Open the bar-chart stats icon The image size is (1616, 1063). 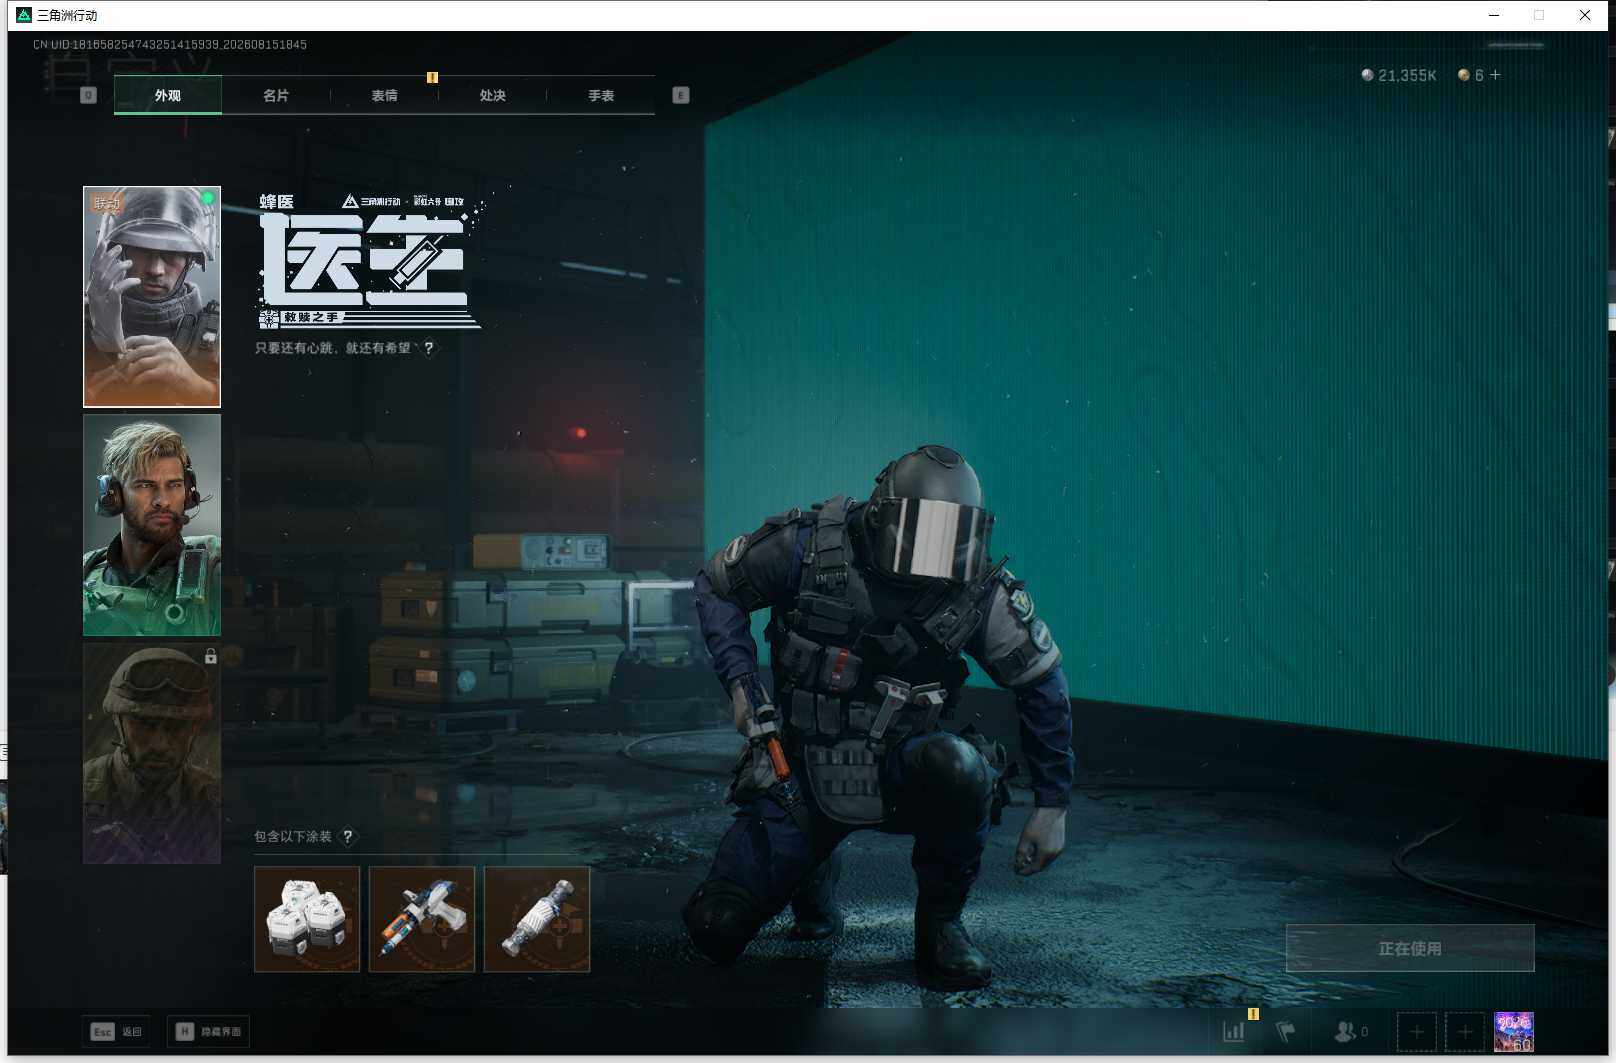tap(1234, 1031)
